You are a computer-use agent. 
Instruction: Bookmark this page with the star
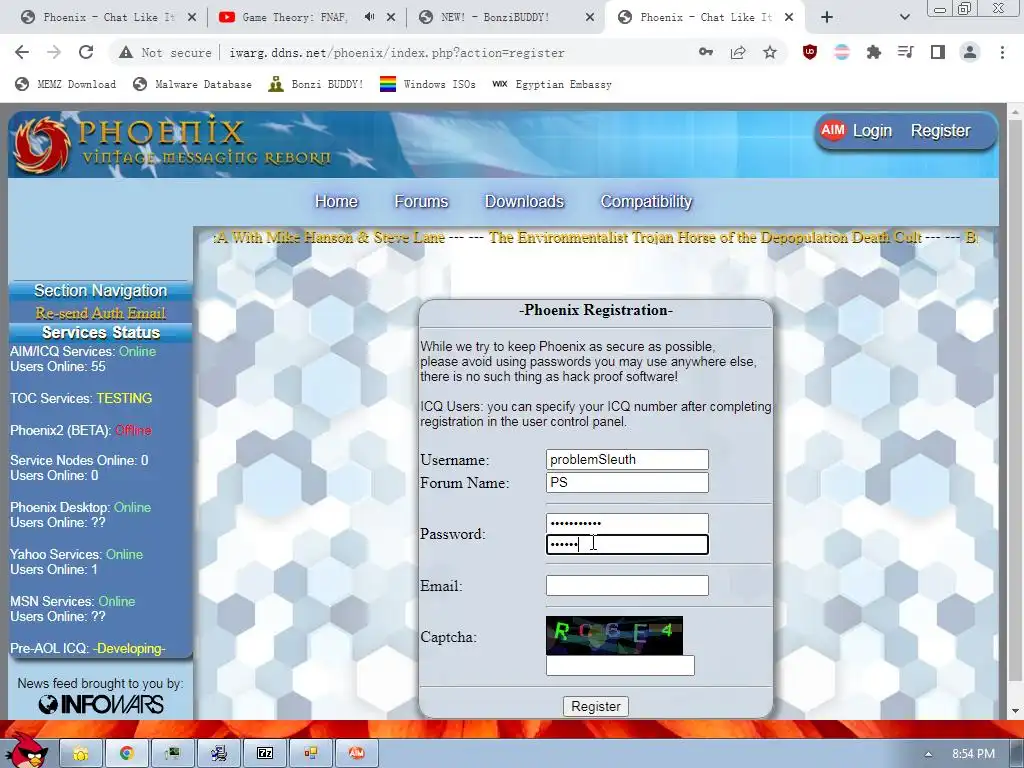pos(770,52)
